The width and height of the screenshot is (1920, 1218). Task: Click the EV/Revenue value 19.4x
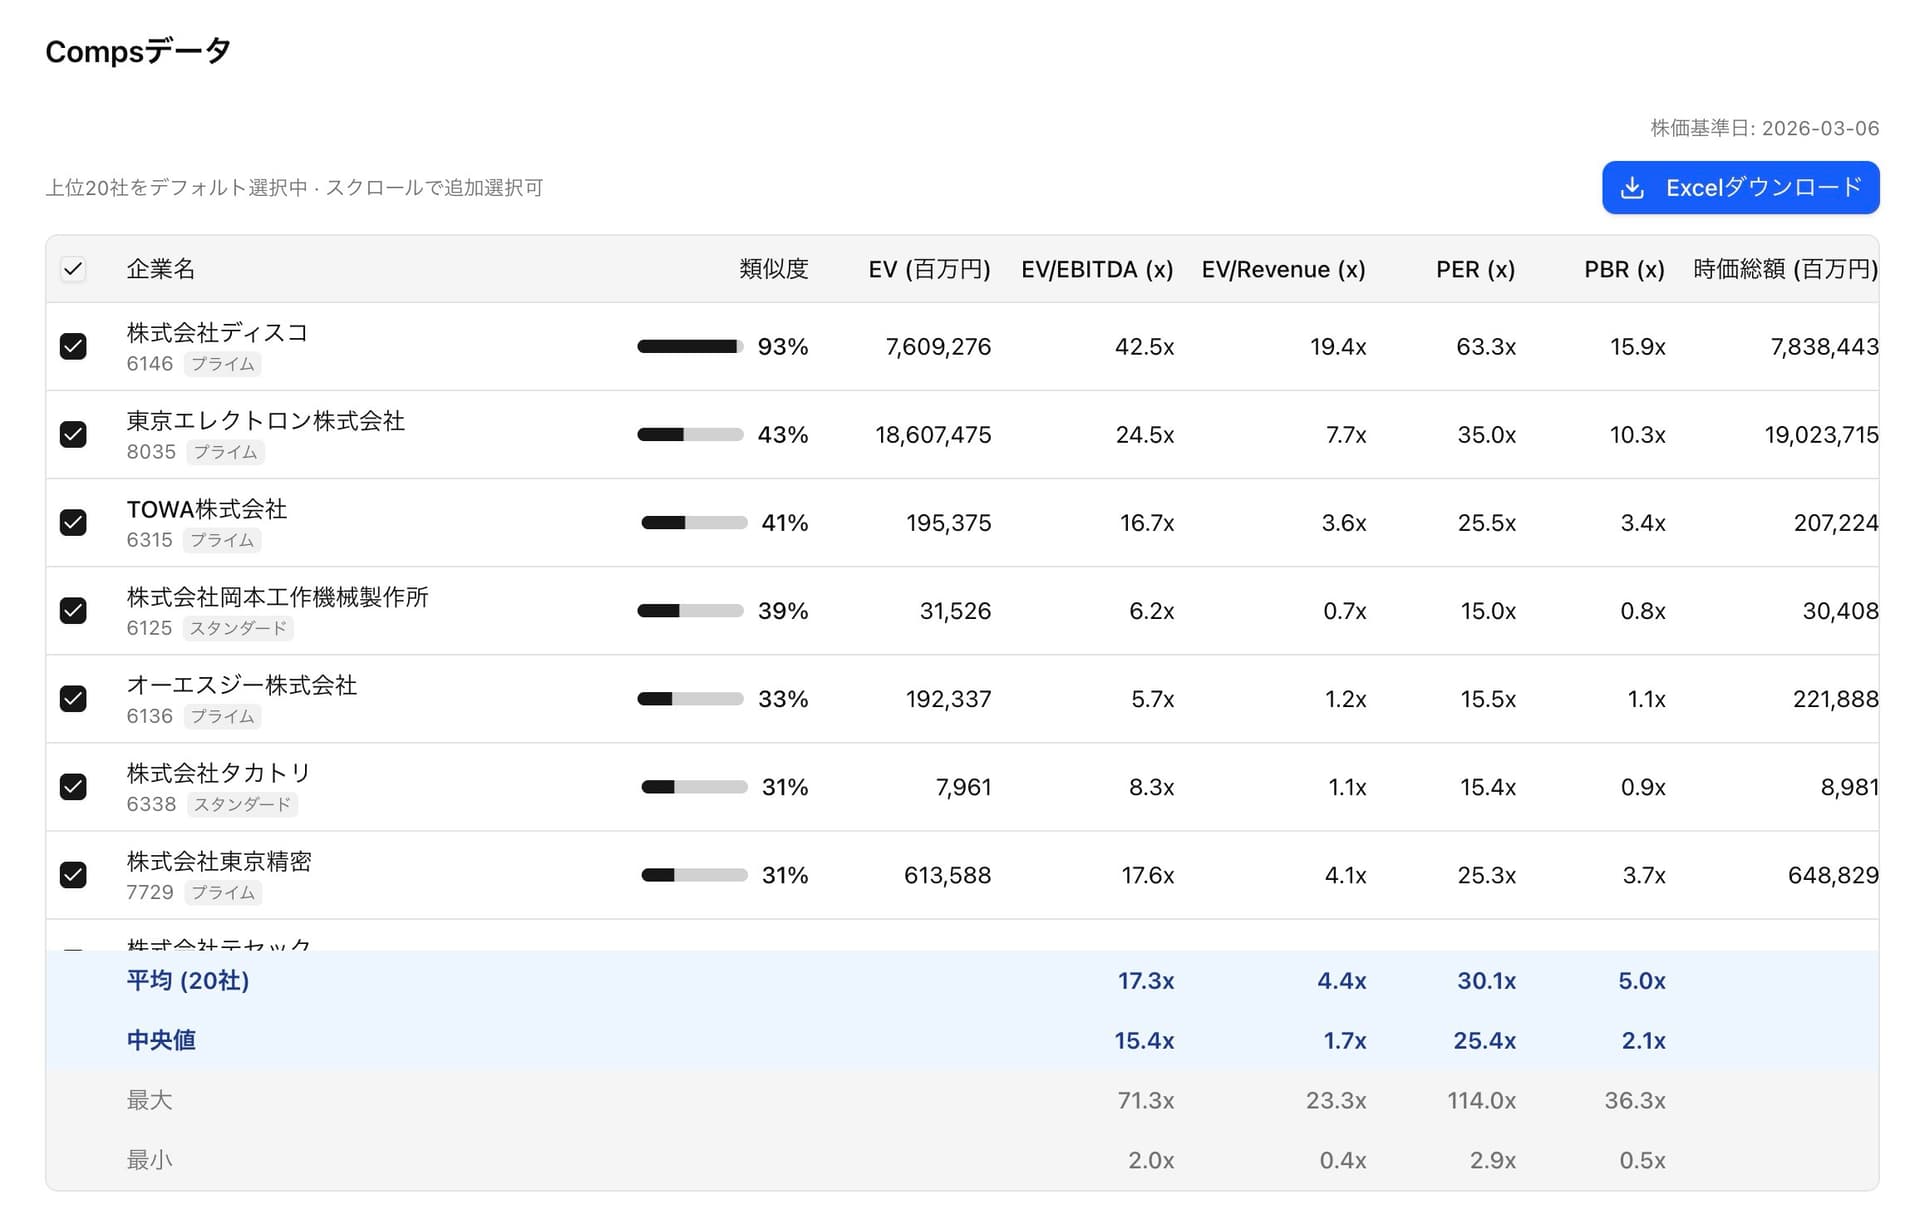[1338, 347]
